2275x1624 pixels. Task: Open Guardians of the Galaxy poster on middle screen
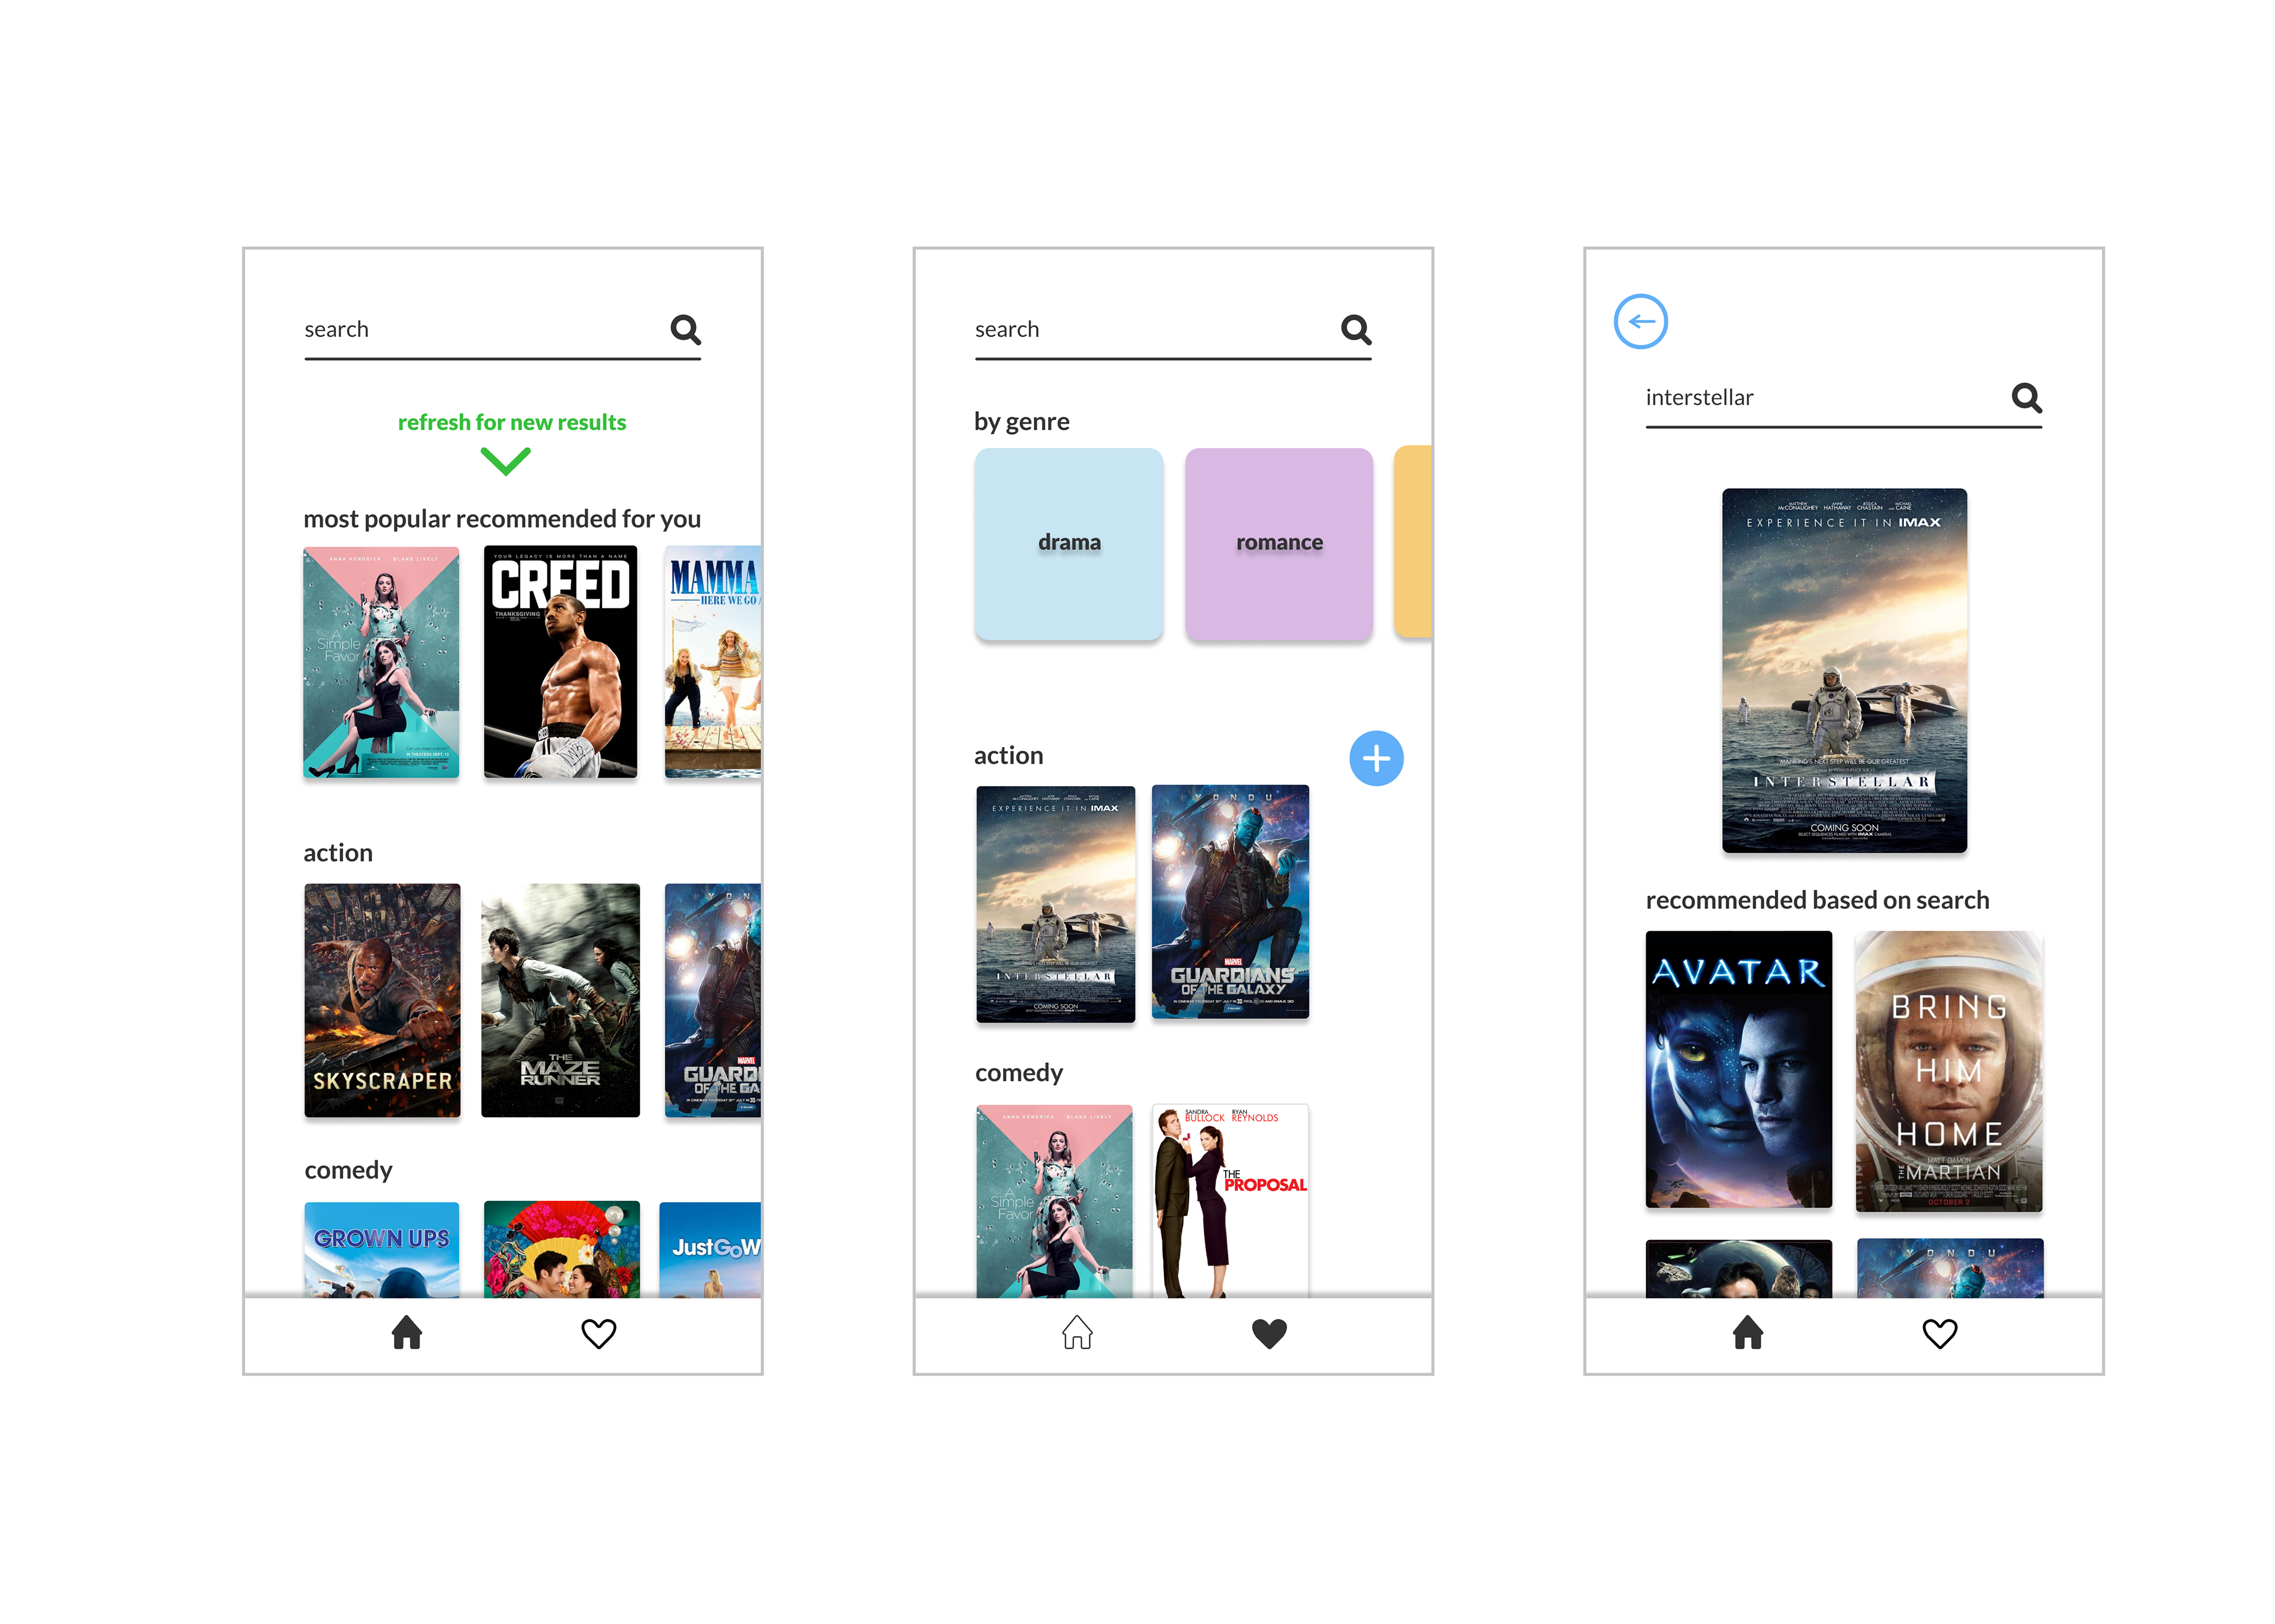coord(1230,902)
